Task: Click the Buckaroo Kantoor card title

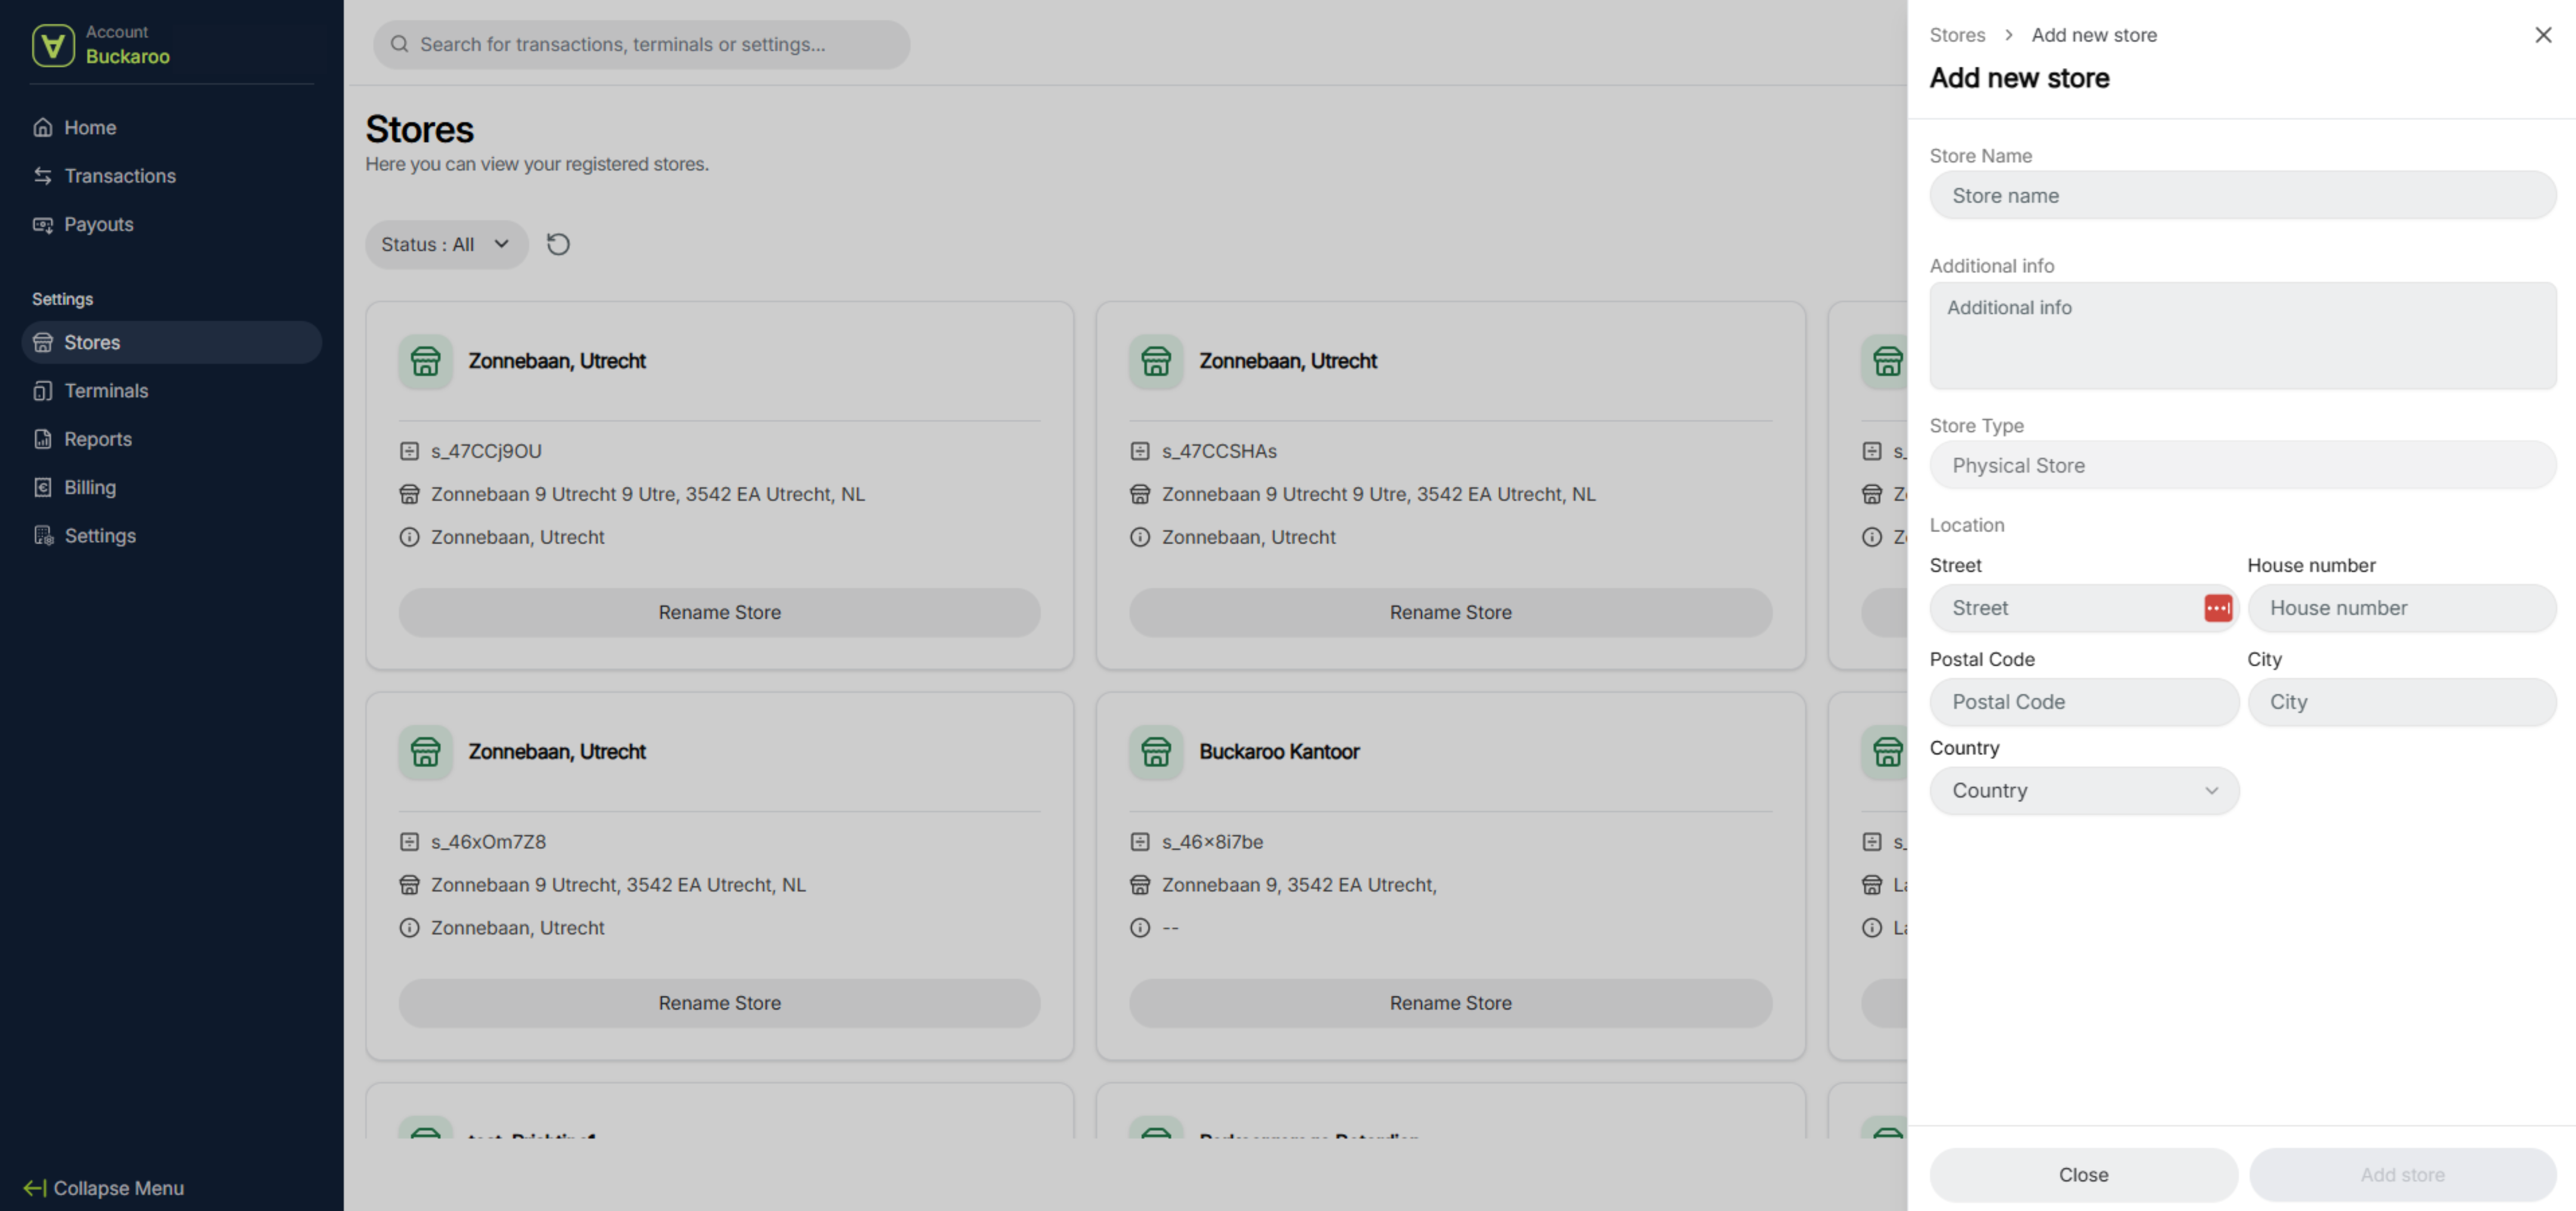Action: tap(1279, 752)
